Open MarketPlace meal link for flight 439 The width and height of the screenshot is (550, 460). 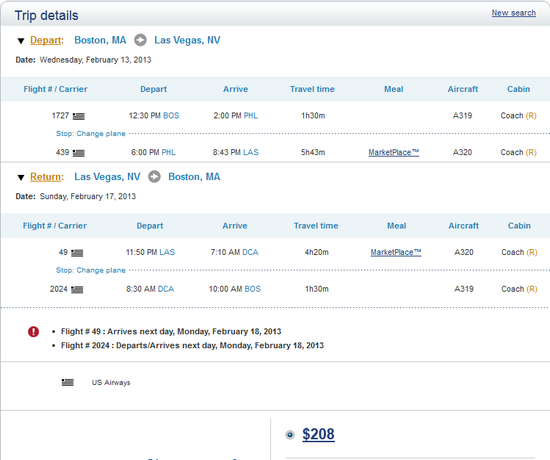394,152
